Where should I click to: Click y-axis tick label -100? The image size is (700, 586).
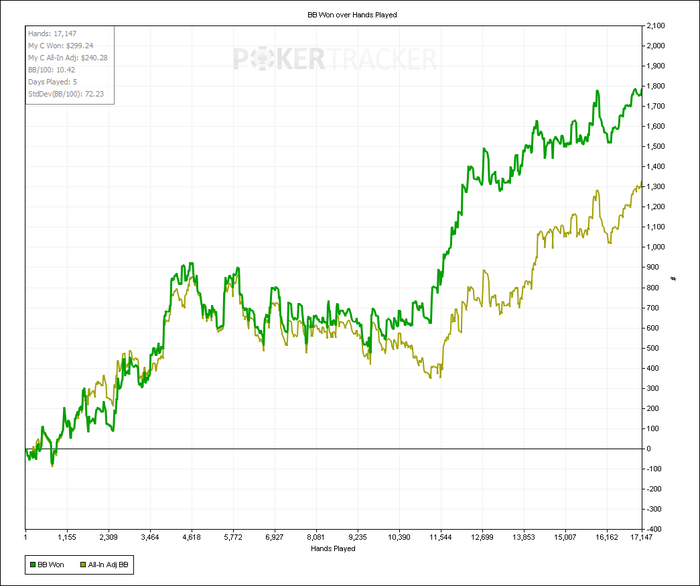click(654, 469)
